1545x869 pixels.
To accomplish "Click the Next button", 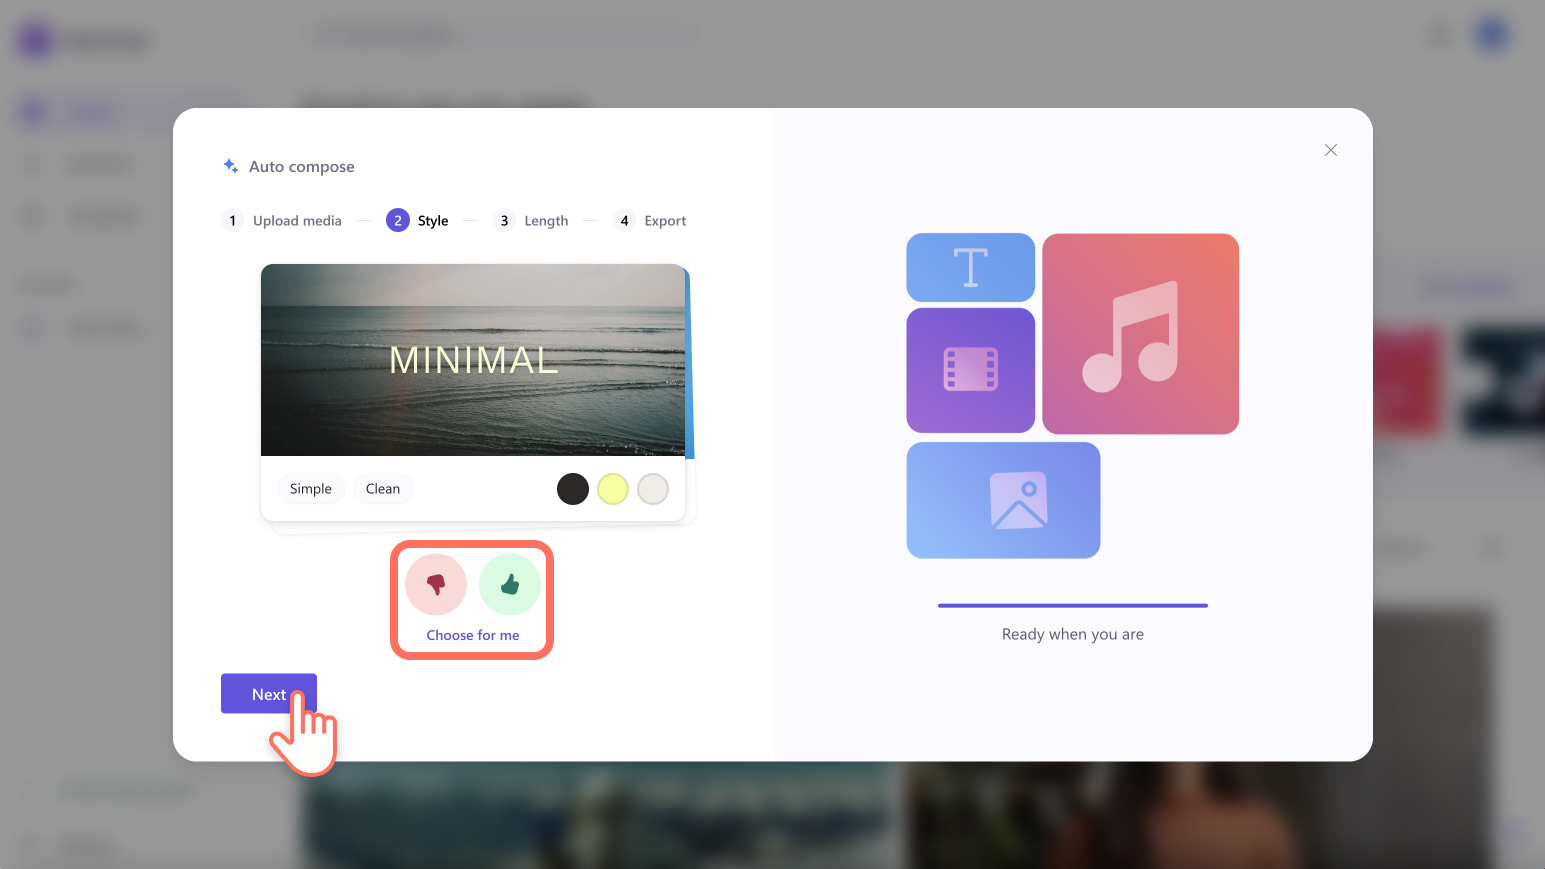I will 268,694.
